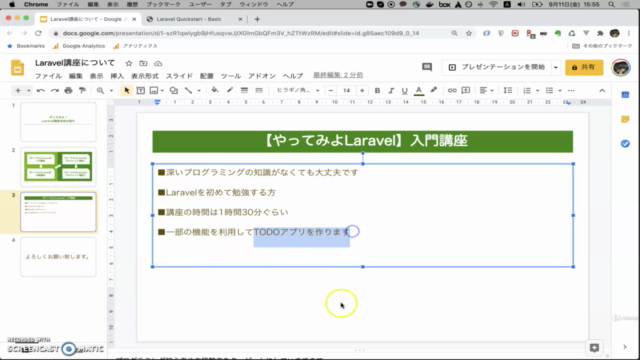Open the text color picker
The height and width of the screenshot is (360, 640).
pos(419,91)
